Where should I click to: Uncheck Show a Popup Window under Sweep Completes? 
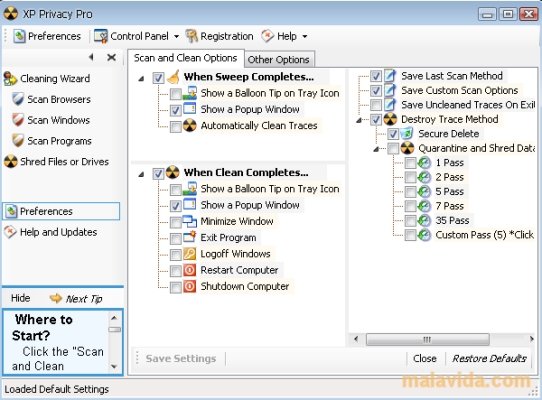click(176, 110)
